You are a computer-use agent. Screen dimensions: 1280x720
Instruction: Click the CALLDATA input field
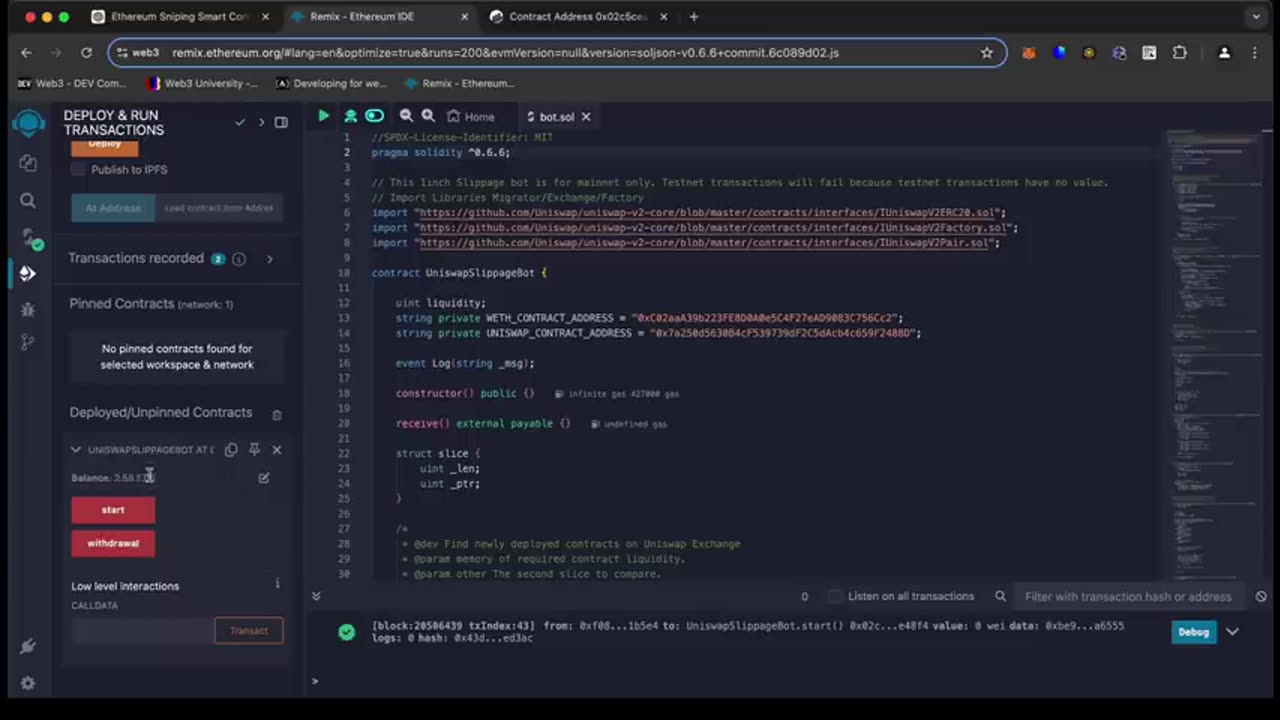click(x=142, y=631)
